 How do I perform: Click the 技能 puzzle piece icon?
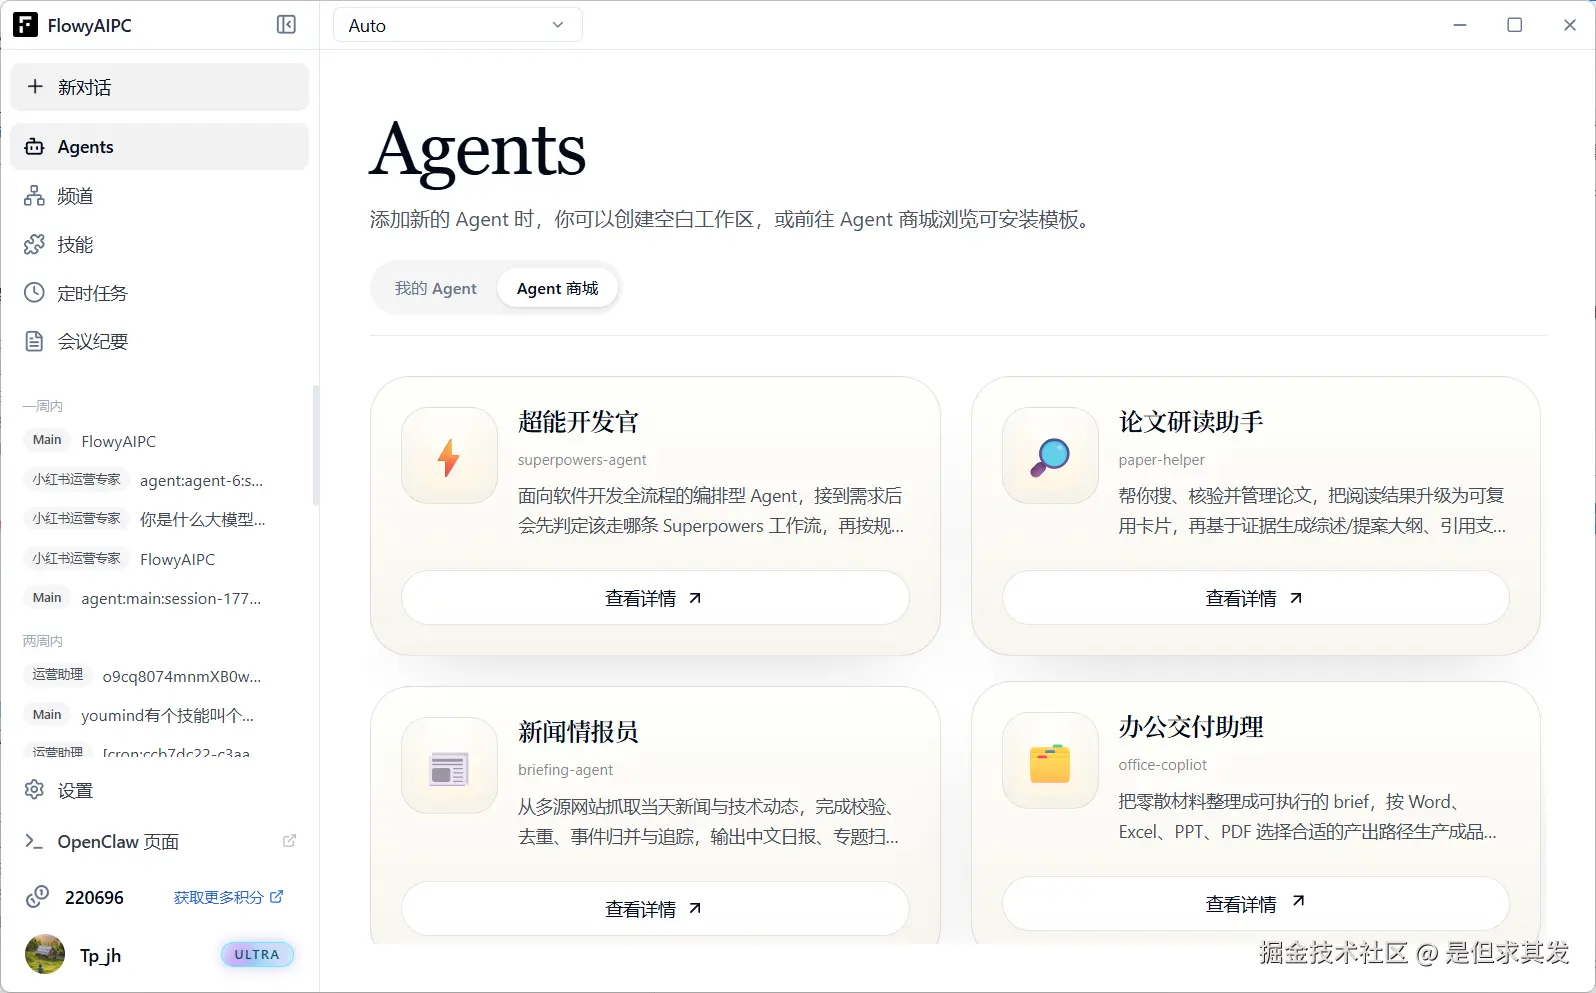34,244
